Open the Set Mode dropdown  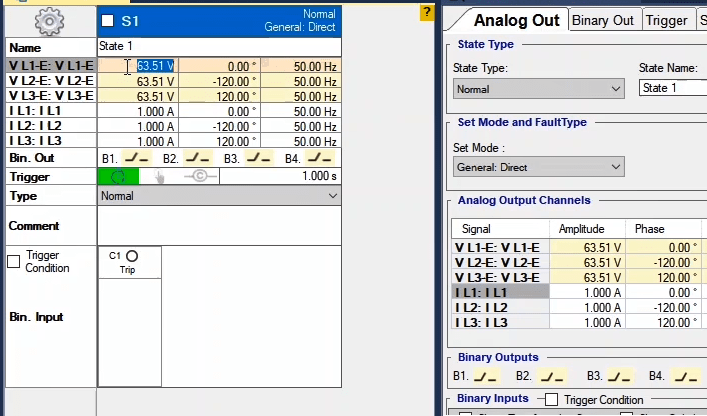point(539,167)
